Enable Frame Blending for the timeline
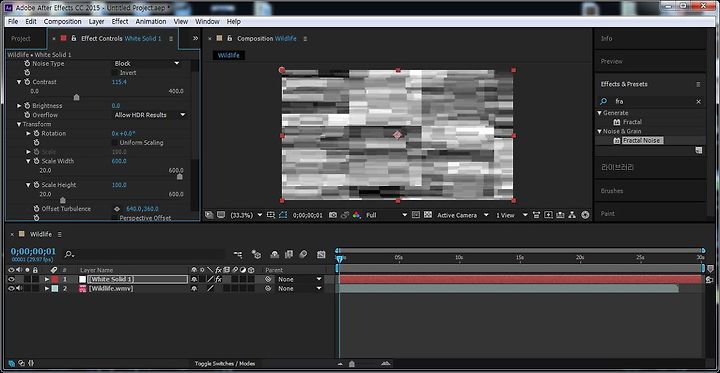The image size is (720, 373). (x=288, y=254)
